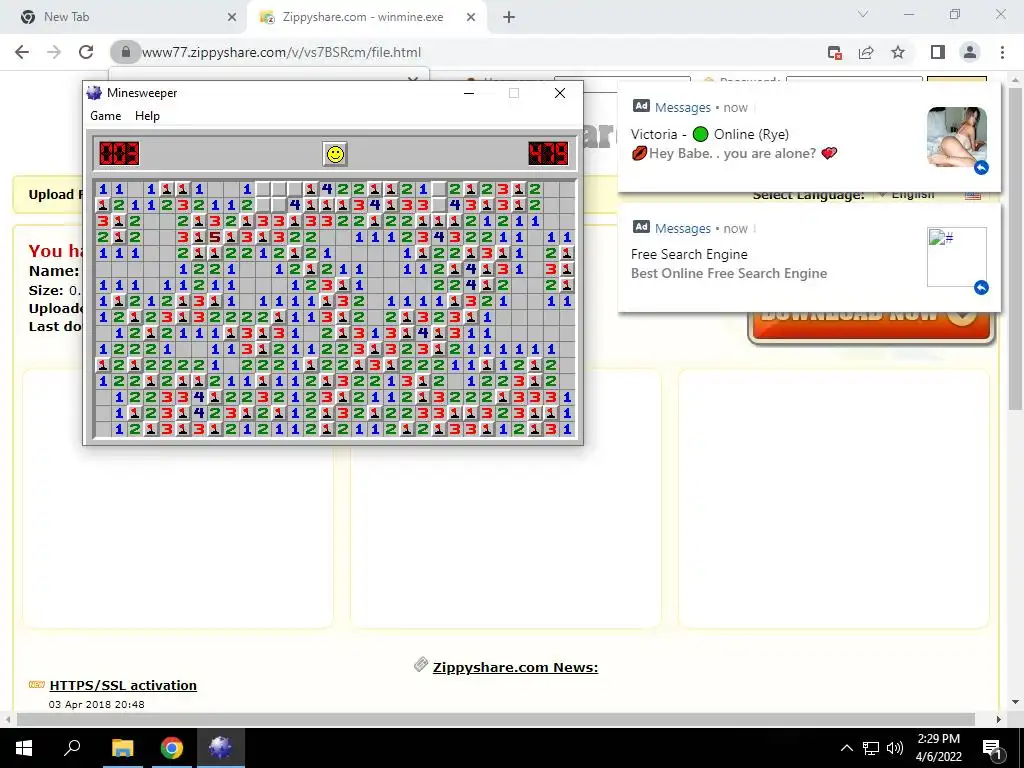Click 'Best Online Free Search Engine' text
Viewport: 1024px width, 768px height.
pos(729,273)
